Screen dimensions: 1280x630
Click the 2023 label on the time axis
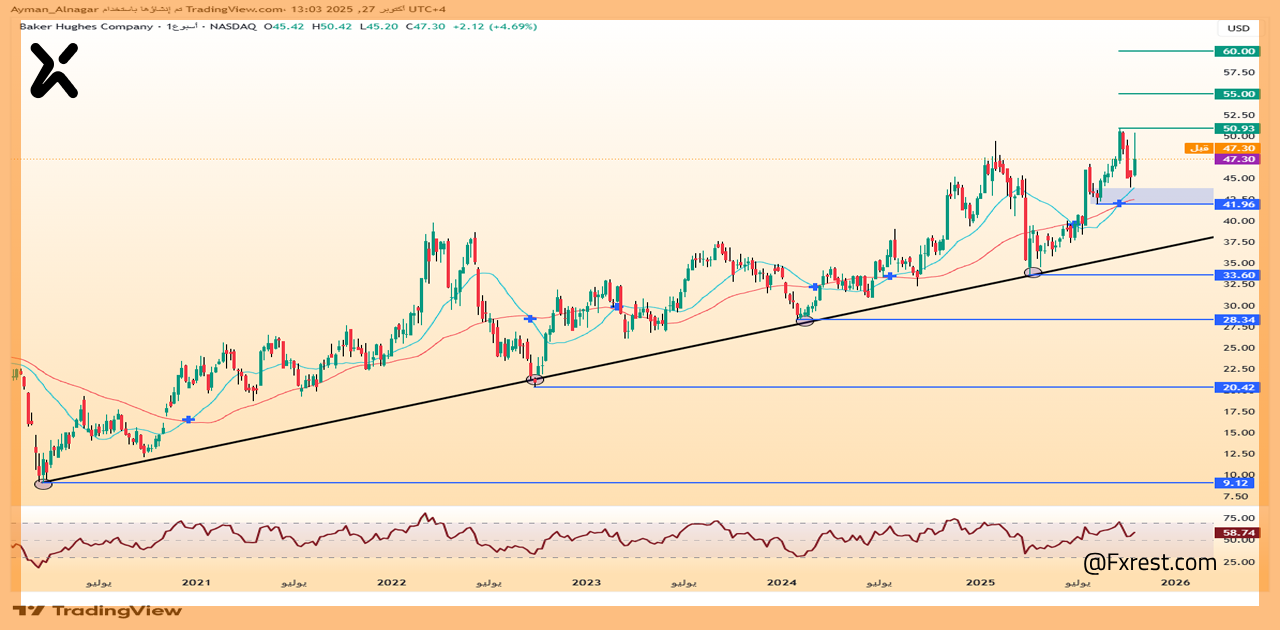pyautogui.click(x=586, y=582)
